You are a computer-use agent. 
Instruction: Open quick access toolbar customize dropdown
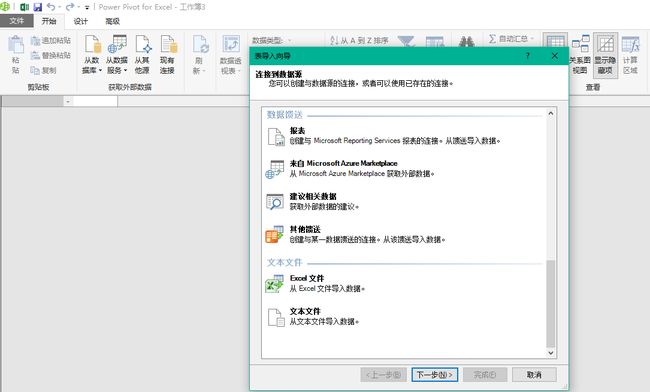[87, 7]
